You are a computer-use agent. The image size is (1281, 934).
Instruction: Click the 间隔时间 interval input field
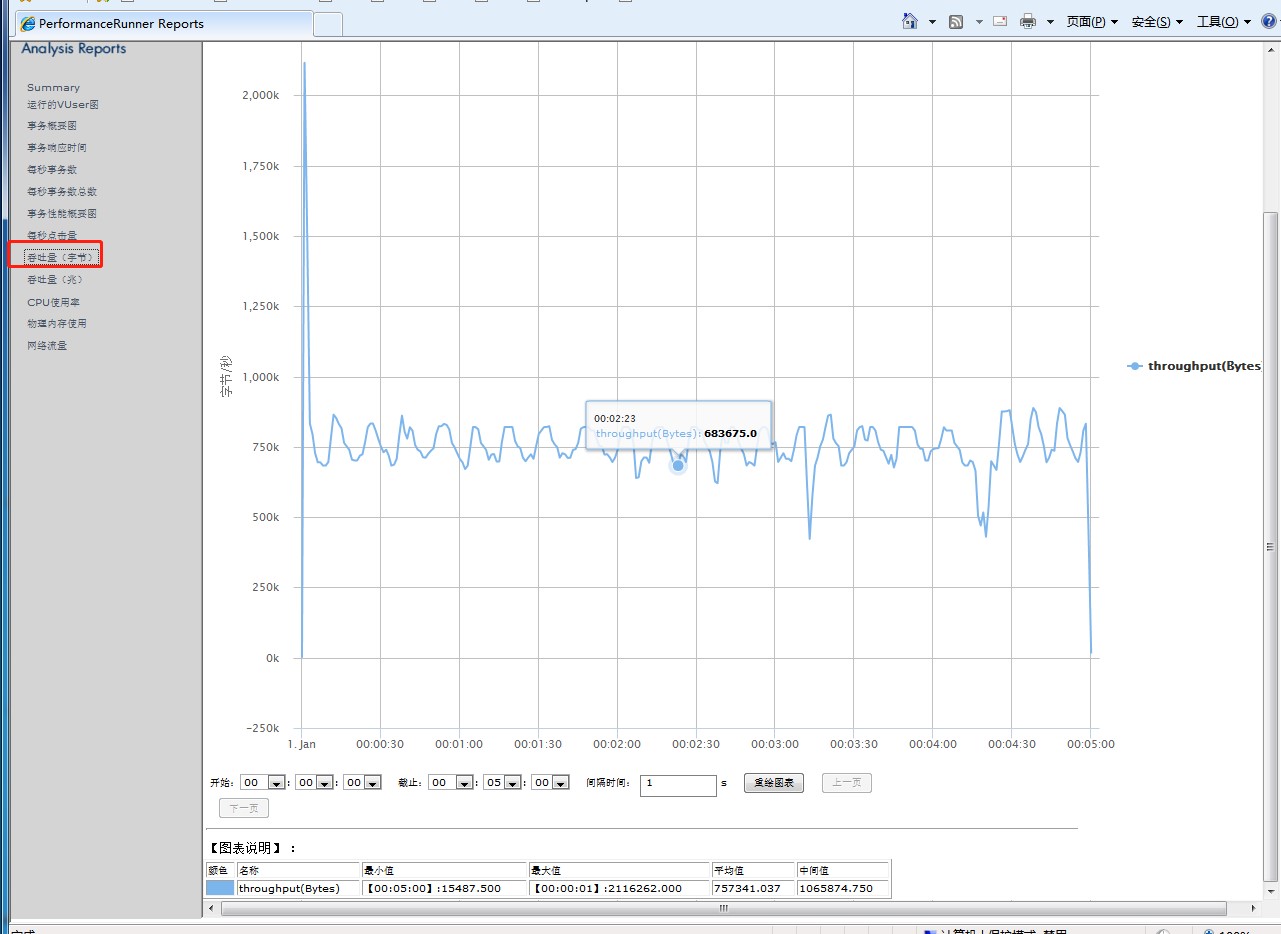pyautogui.click(x=678, y=784)
